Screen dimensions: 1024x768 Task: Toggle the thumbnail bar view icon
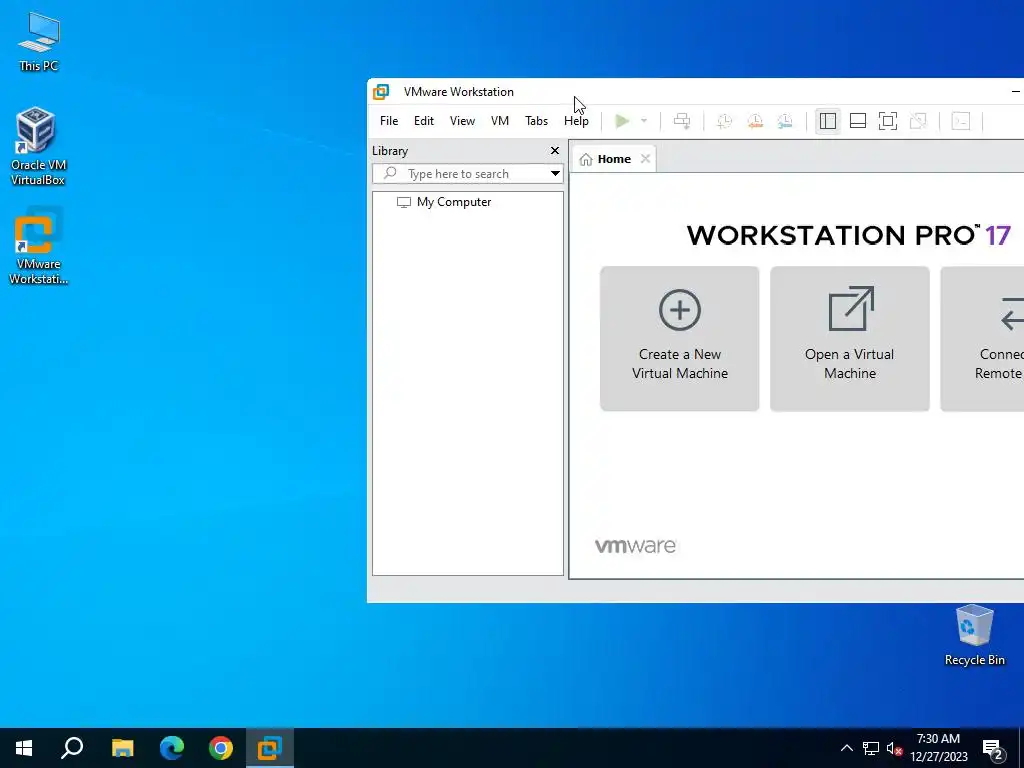tap(857, 121)
